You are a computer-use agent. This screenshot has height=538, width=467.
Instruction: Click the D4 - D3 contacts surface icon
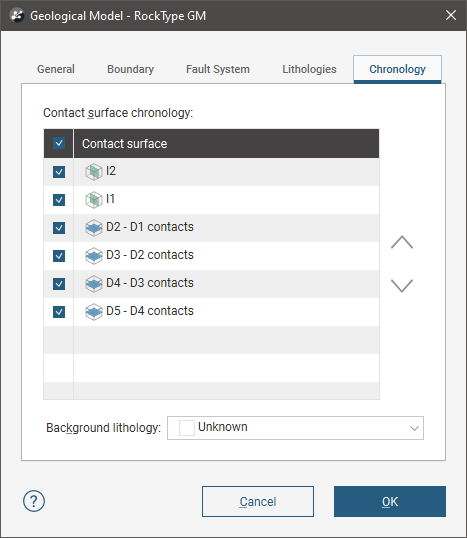point(94,284)
